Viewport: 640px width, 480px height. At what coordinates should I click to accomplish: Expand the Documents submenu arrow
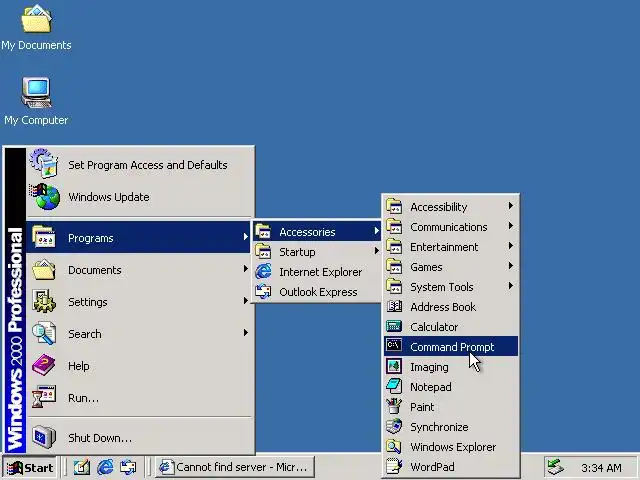(245, 269)
